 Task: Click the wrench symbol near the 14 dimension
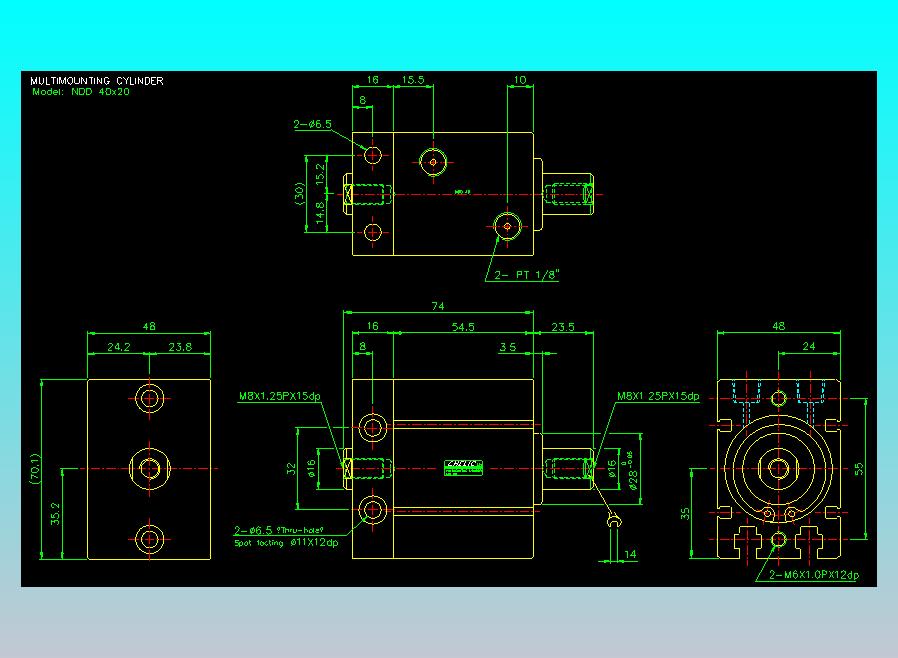click(614, 521)
